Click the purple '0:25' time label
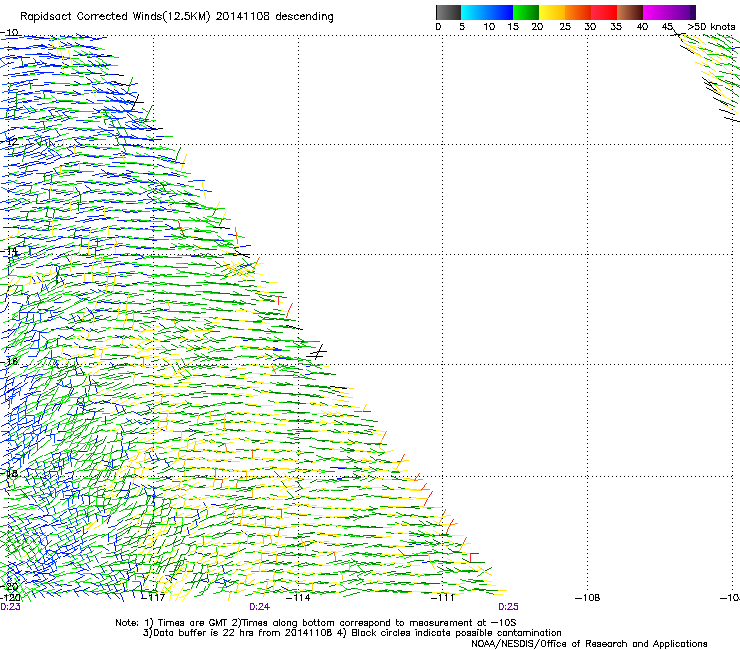This screenshot has height=650, width=740. click(508, 607)
